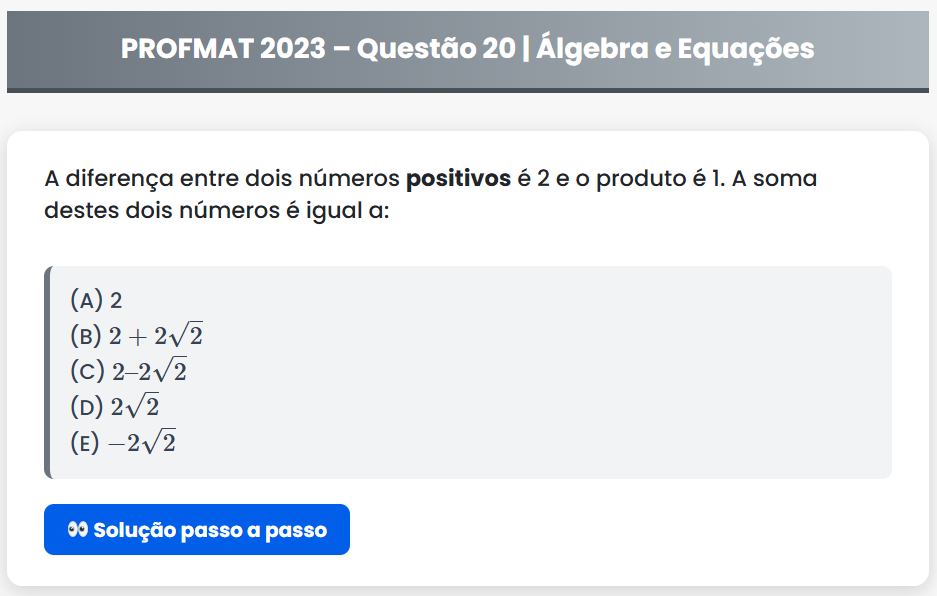937x596 pixels.
Task: Click the text "destes dois números é igual a:"
Action: point(216,213)
